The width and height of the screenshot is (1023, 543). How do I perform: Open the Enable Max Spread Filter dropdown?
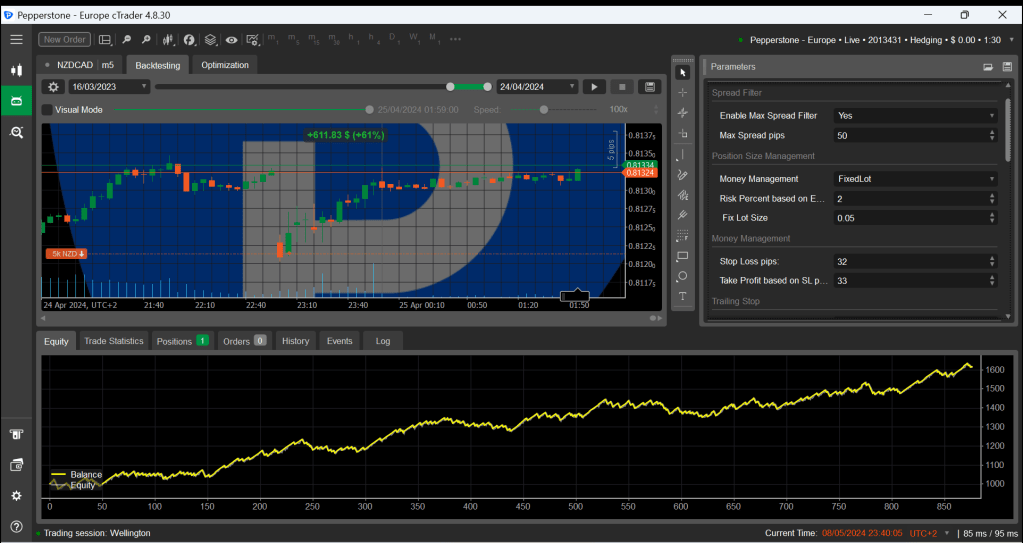(x=915, y=116)
